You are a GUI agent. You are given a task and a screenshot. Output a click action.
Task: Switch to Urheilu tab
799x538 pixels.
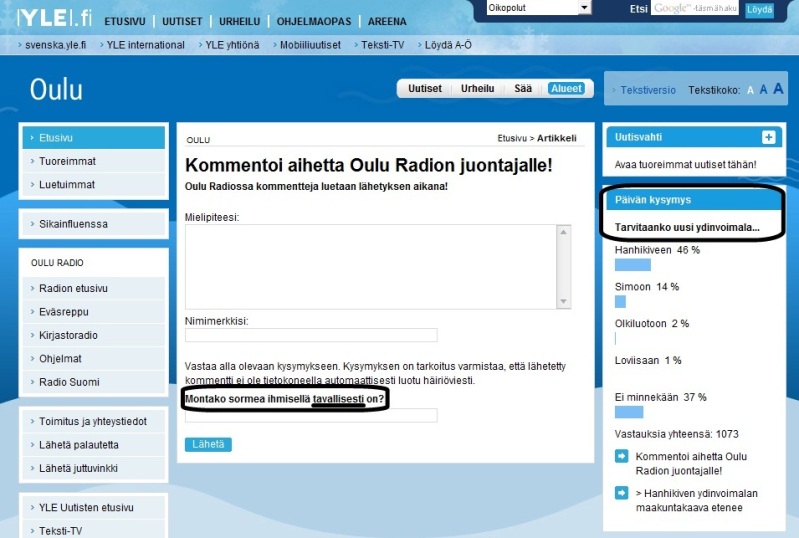(477, 88)
